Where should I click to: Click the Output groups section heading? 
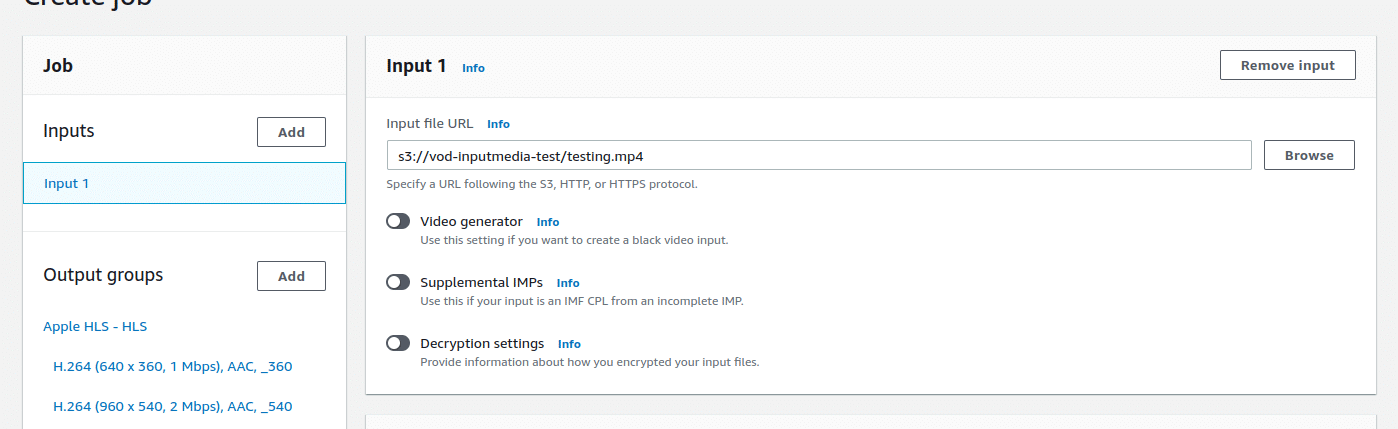tap(103, 275)
